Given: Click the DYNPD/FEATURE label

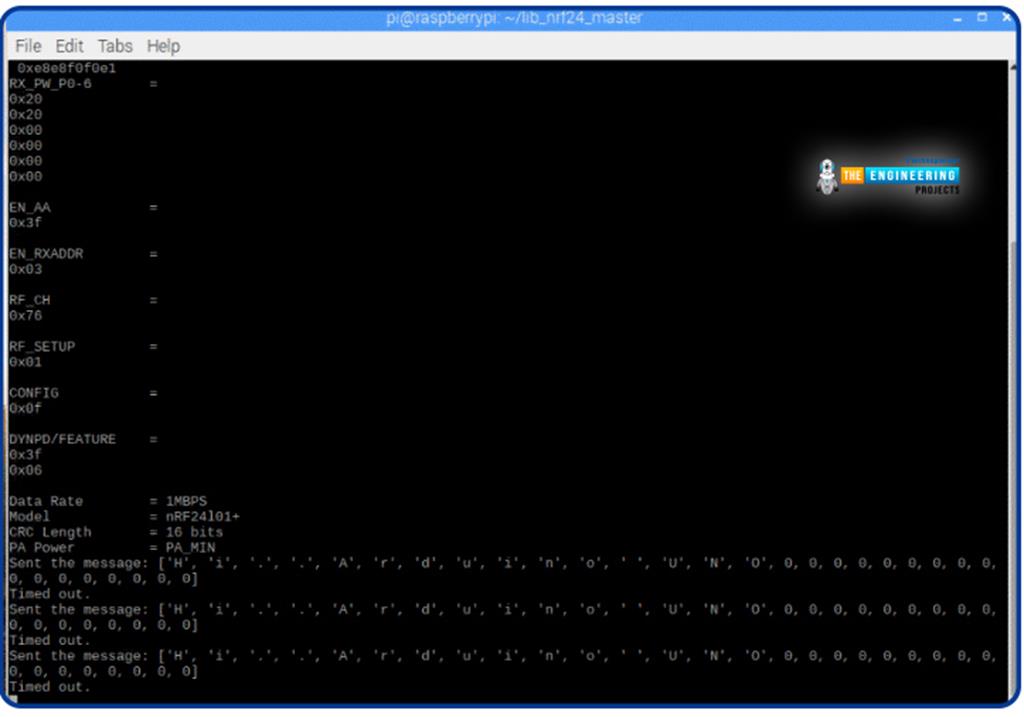Looking at the screenshot, I should point(62,439).
